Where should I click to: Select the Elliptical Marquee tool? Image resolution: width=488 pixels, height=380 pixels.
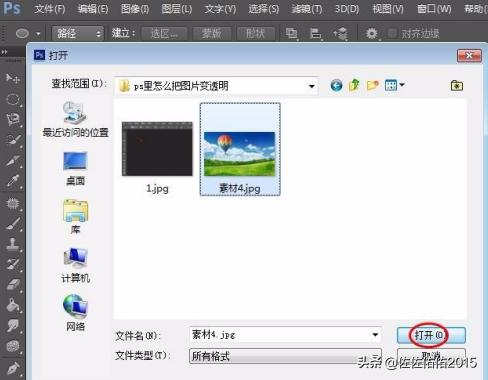pos(13,99)
